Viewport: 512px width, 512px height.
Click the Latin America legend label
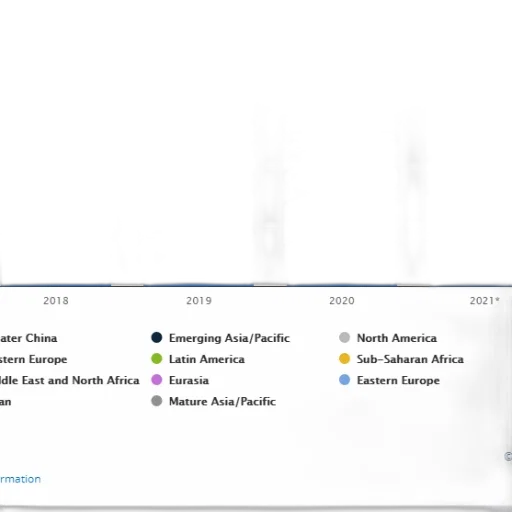207,359
